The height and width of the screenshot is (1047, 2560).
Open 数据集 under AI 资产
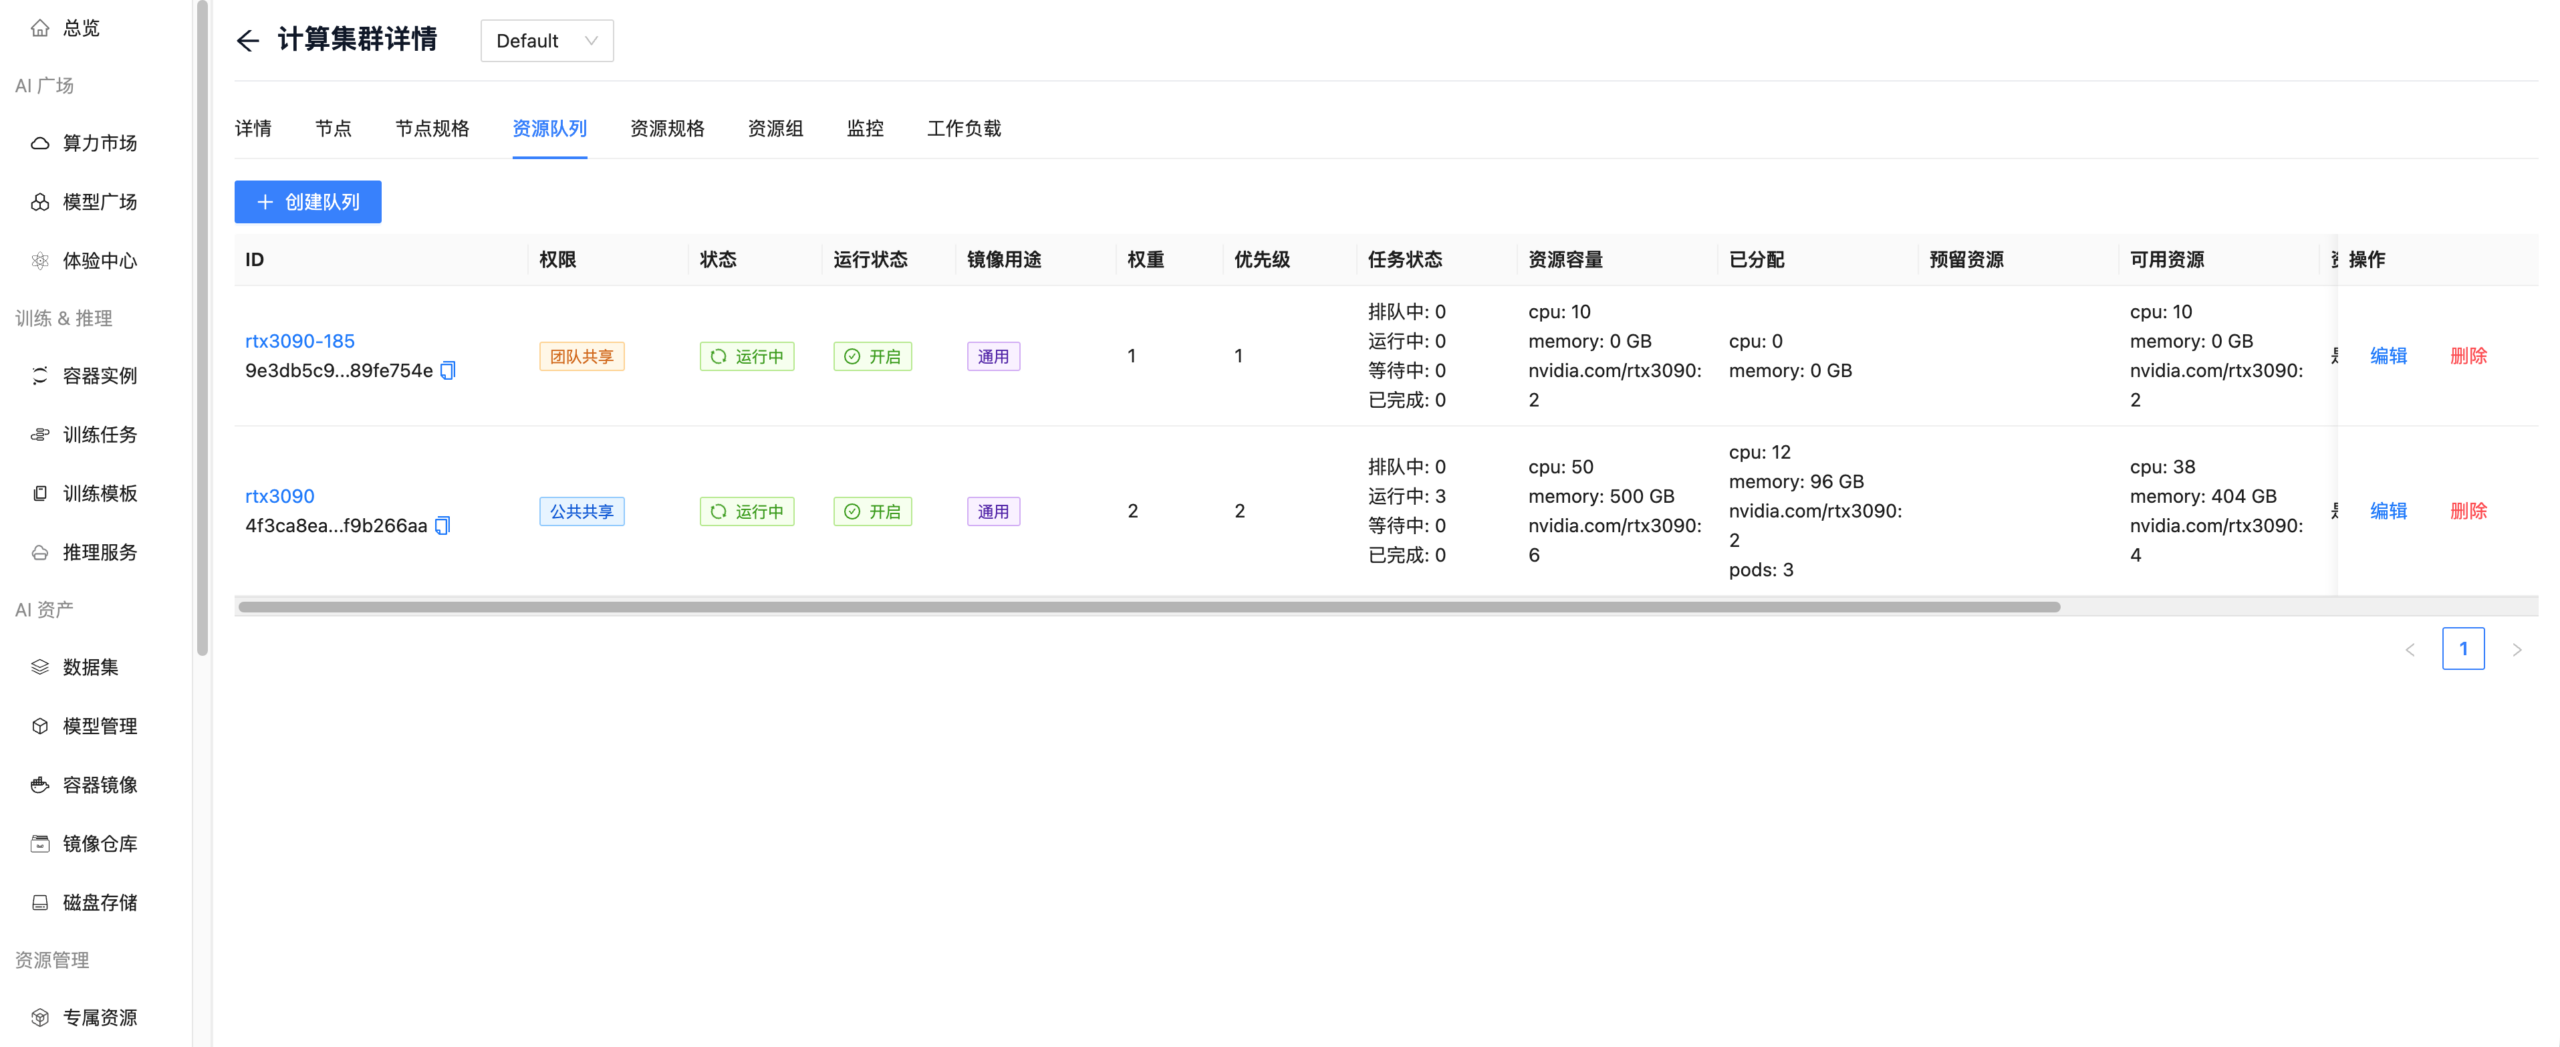tap(90, 667)
